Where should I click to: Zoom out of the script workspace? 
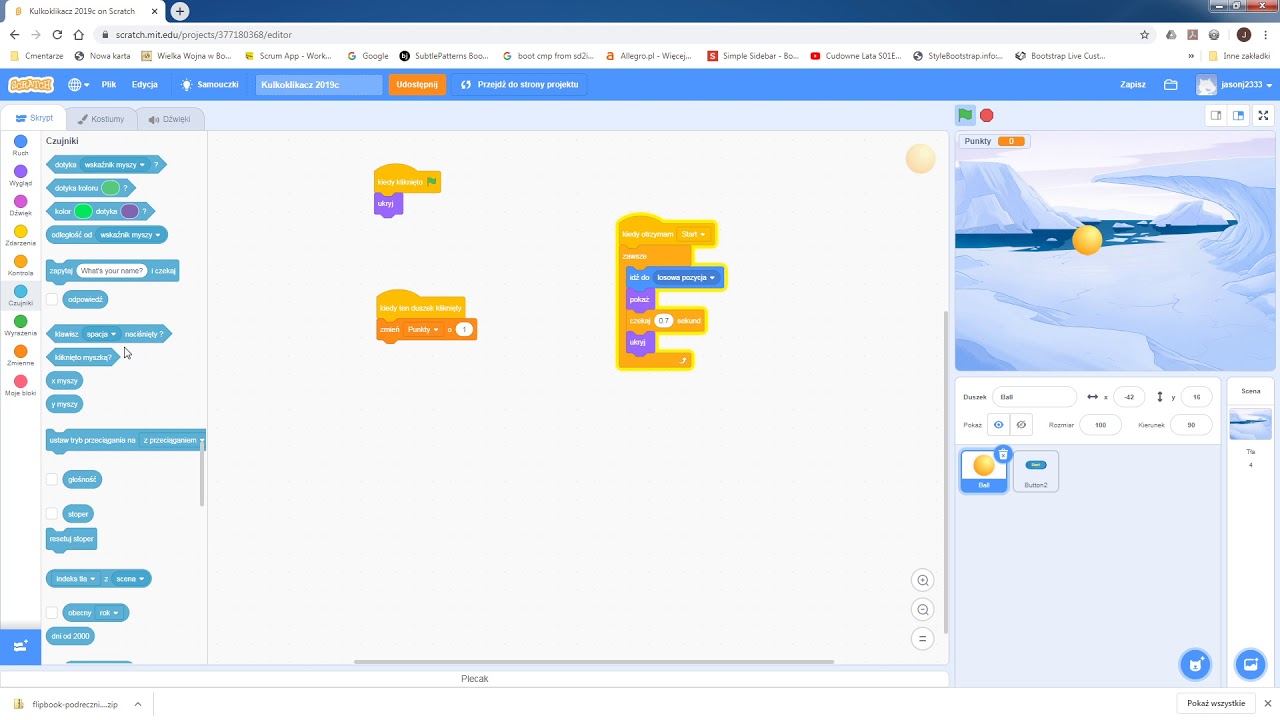(x=923, y=609)
